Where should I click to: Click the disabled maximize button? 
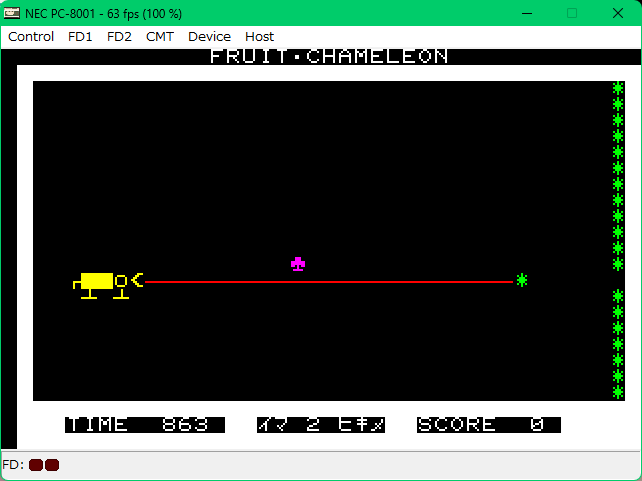572,13
